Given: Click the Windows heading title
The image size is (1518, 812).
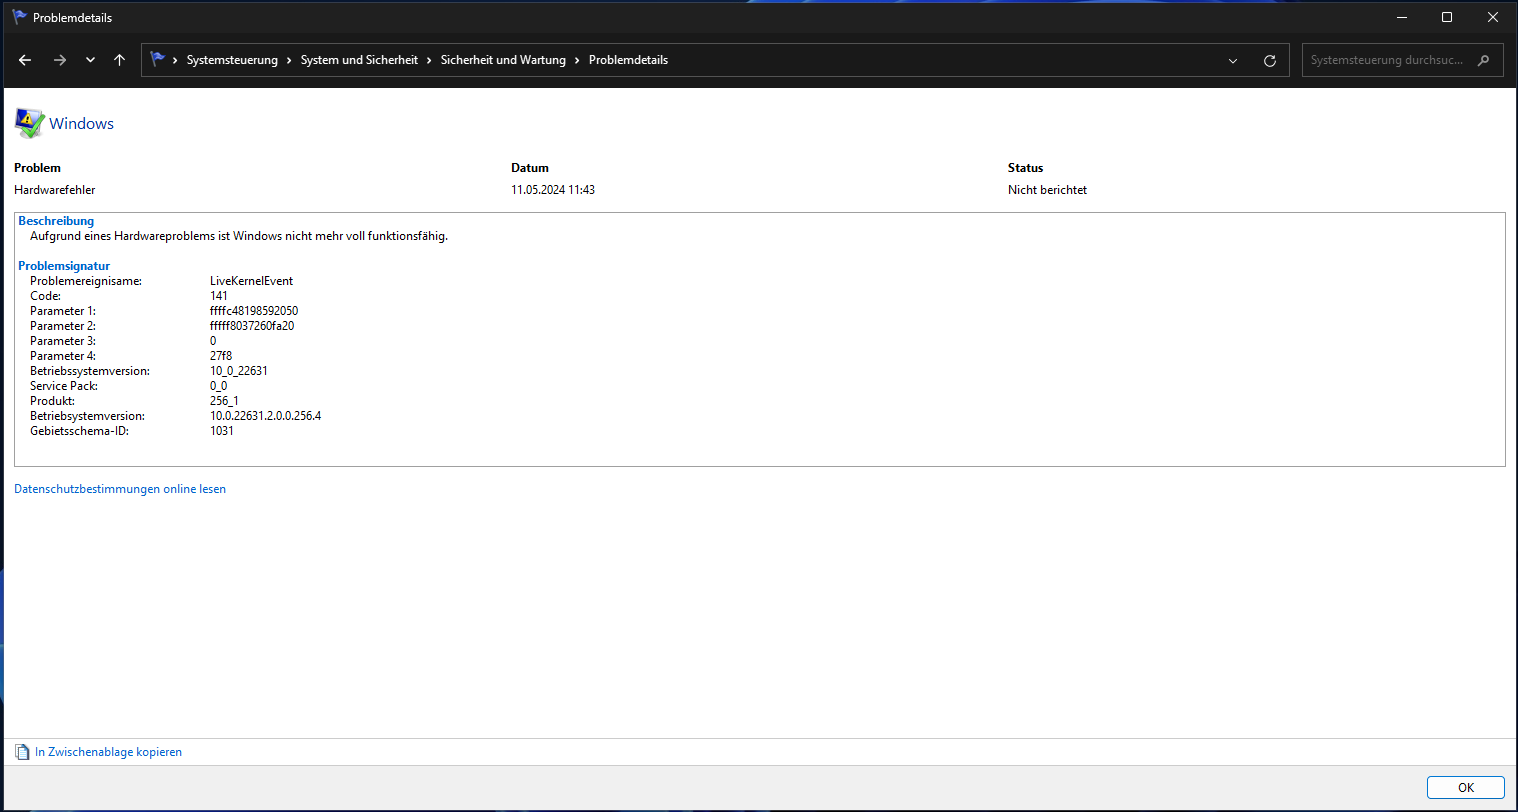Looking at the screenshot, I should click(x=81, y=124).
